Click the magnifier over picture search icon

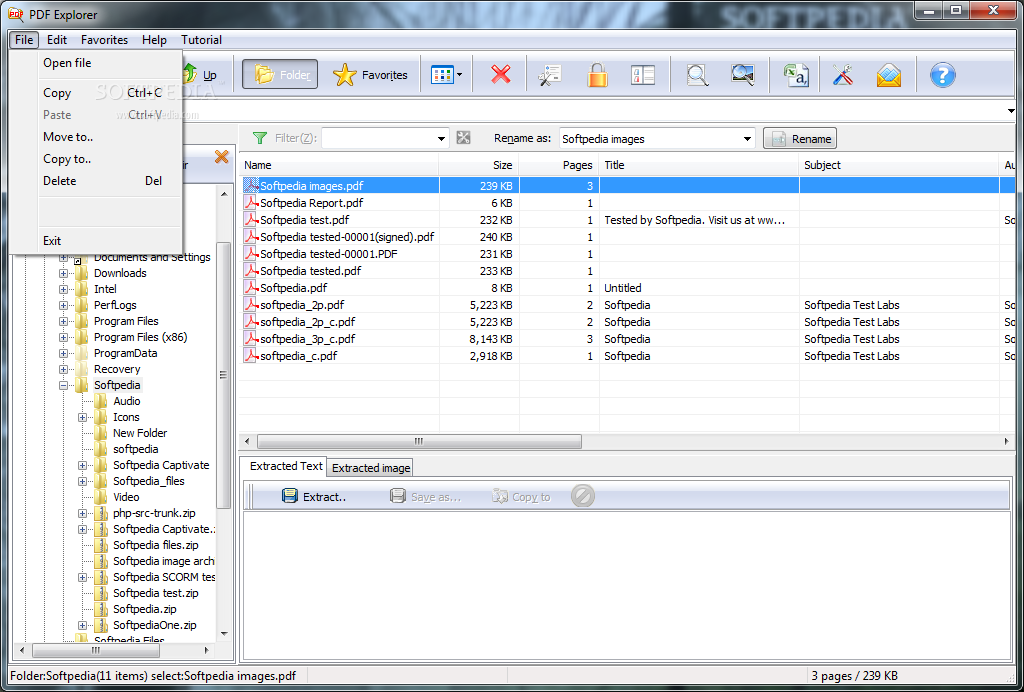743,74
